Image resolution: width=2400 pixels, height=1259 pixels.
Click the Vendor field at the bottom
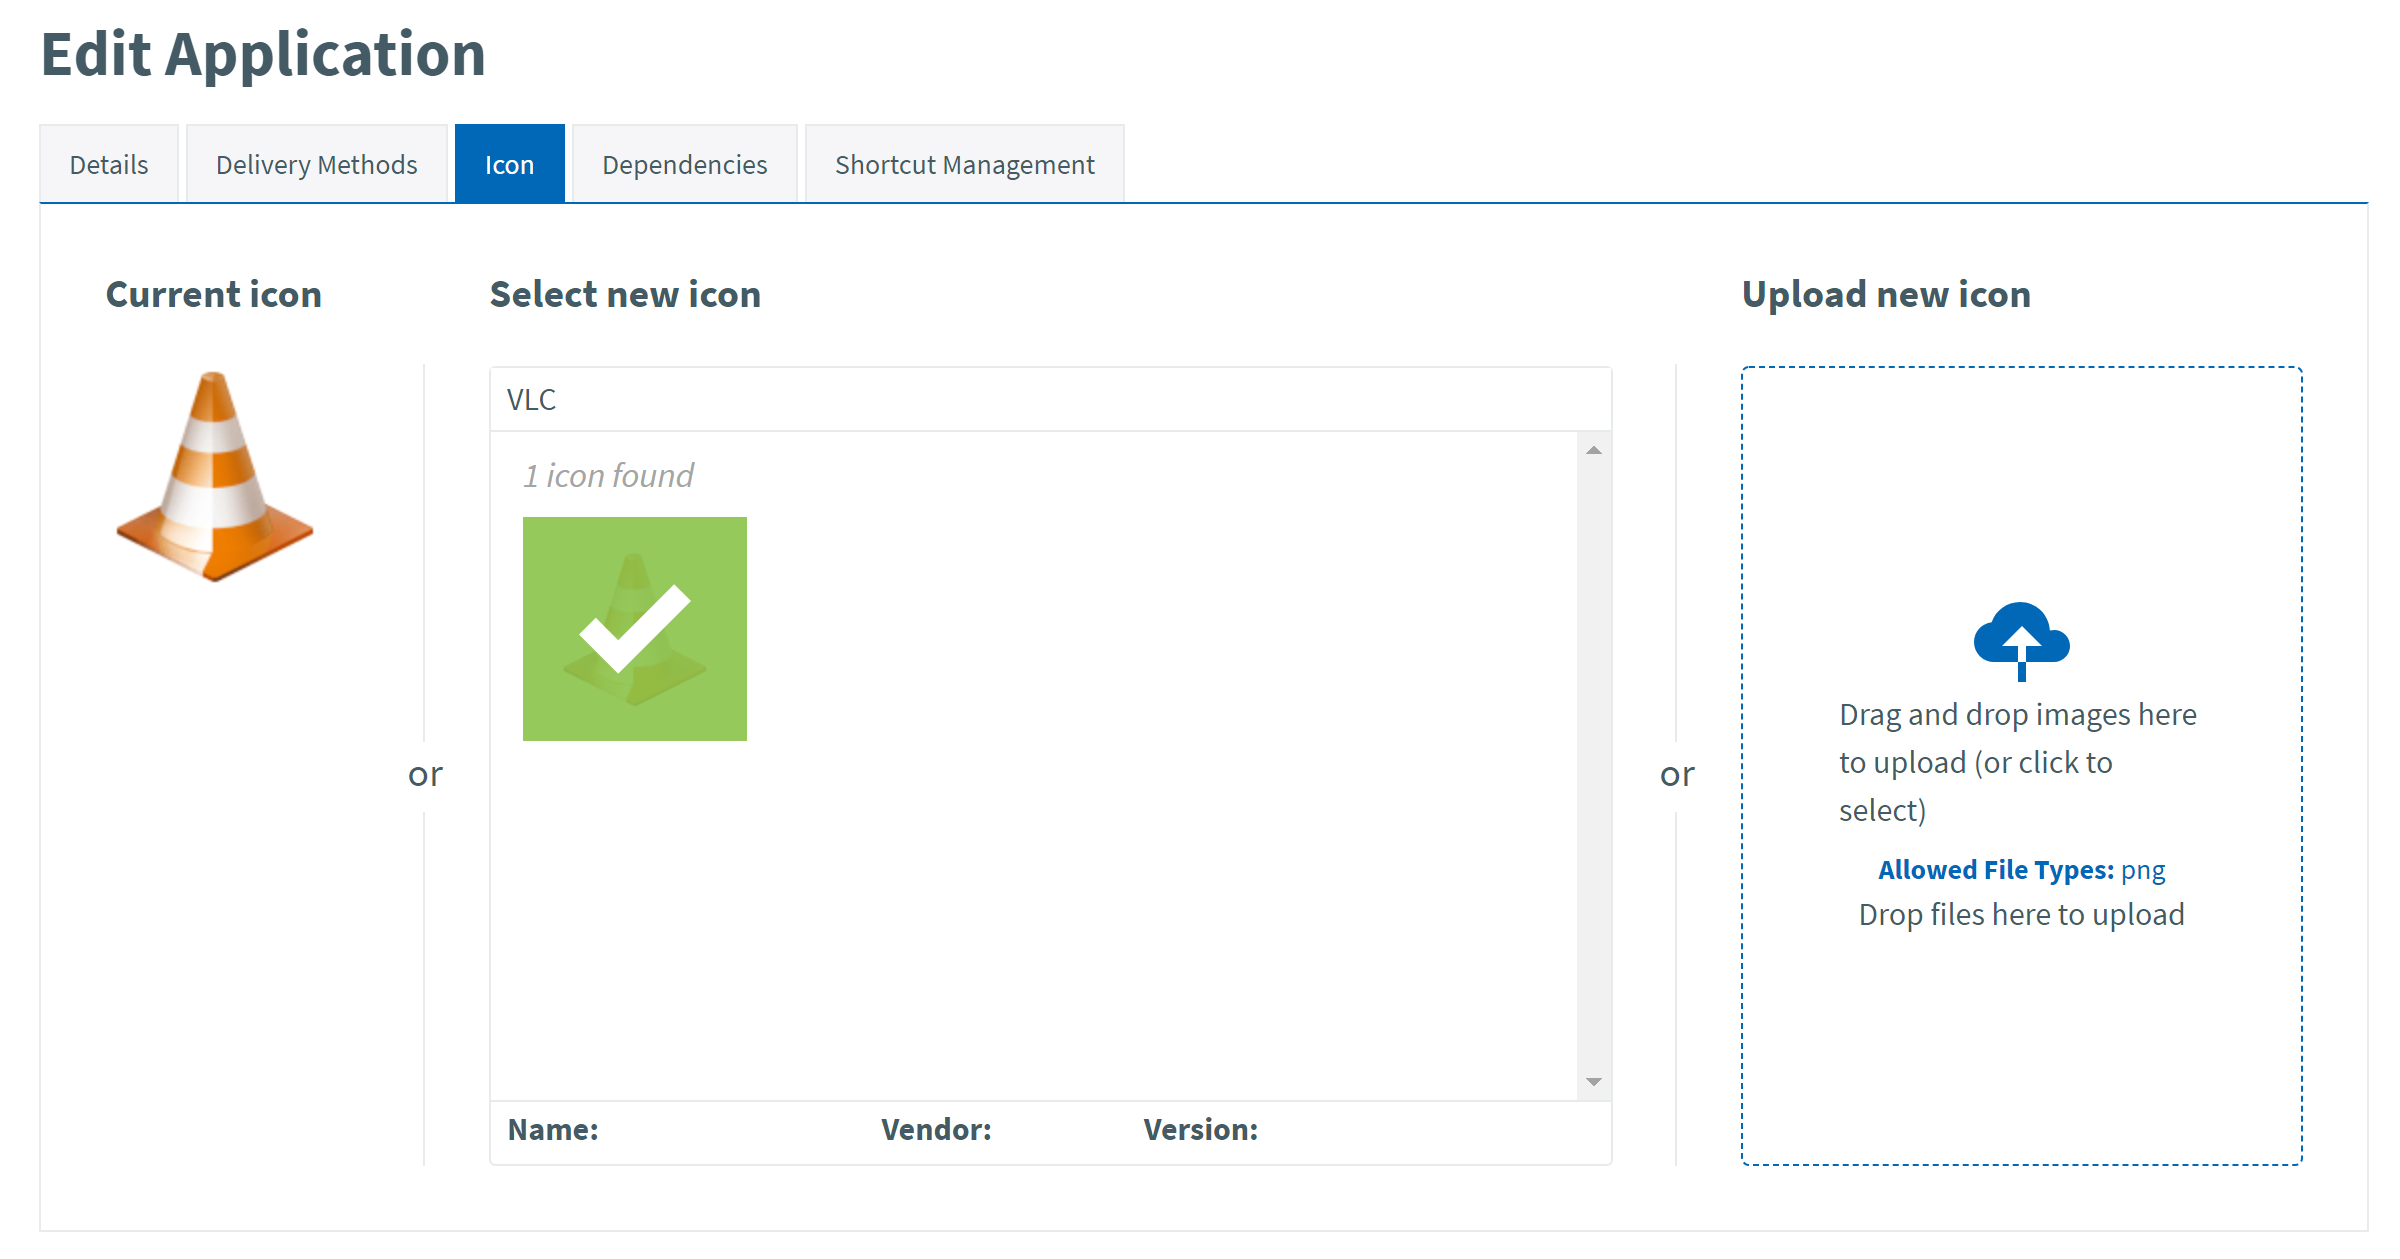pos(936,1129)
